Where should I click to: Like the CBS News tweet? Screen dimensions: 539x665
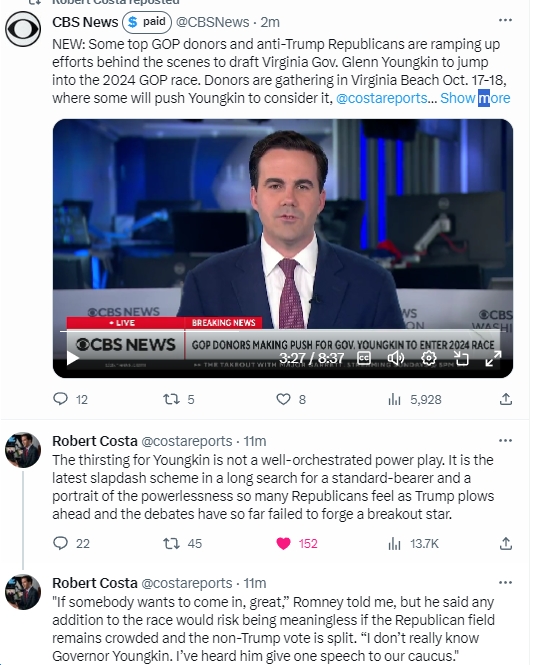click(283, 399)
